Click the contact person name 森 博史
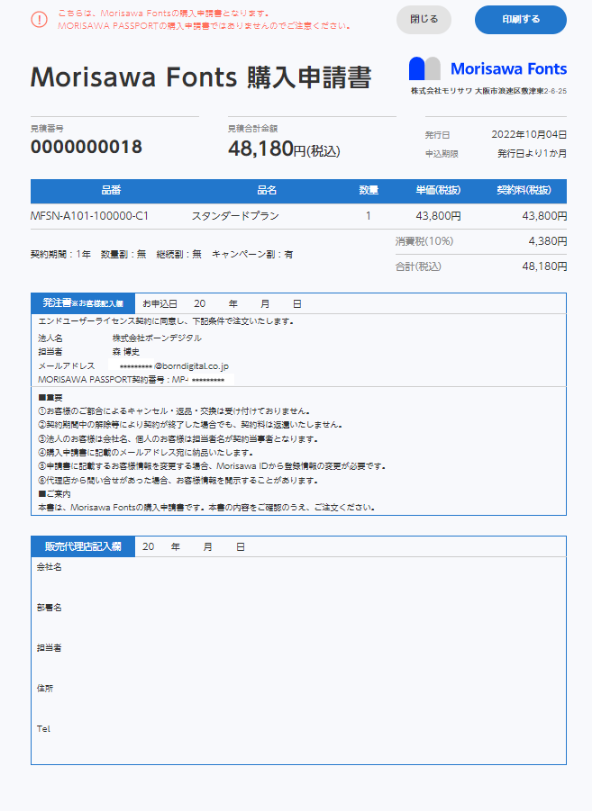 point(126,352)
